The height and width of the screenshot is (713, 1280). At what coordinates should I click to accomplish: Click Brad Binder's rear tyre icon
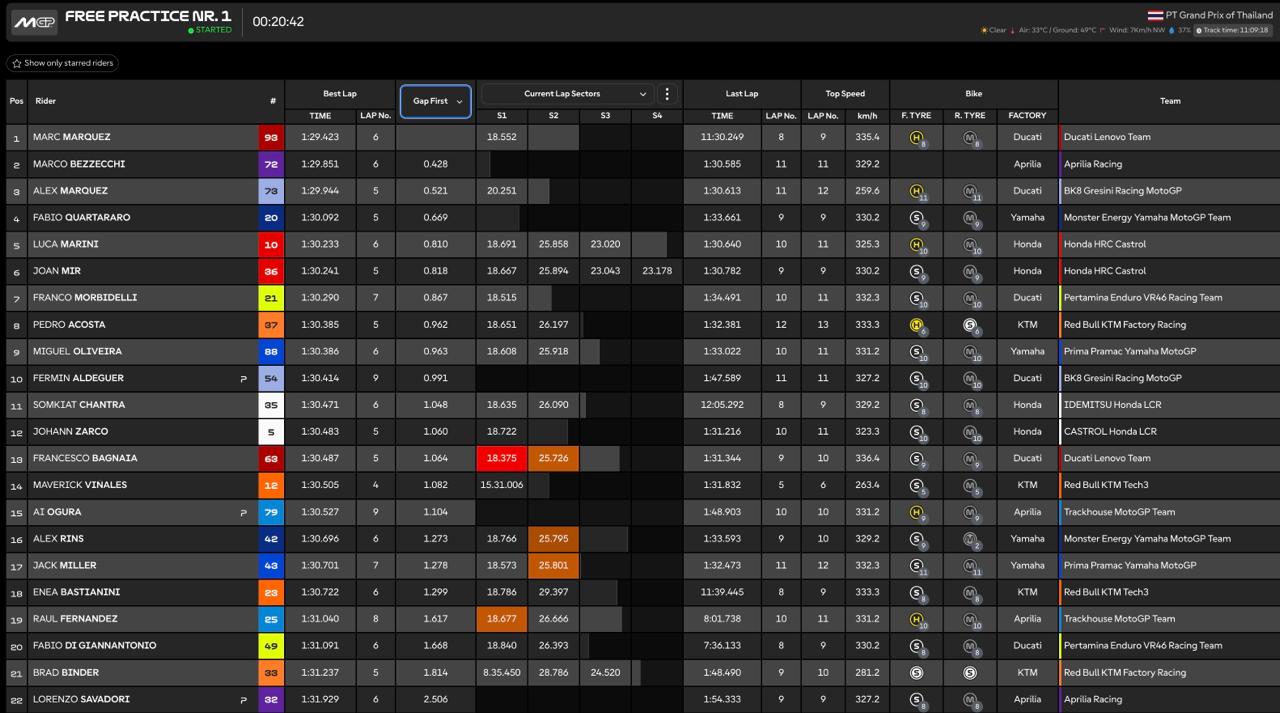pos(969,673)
